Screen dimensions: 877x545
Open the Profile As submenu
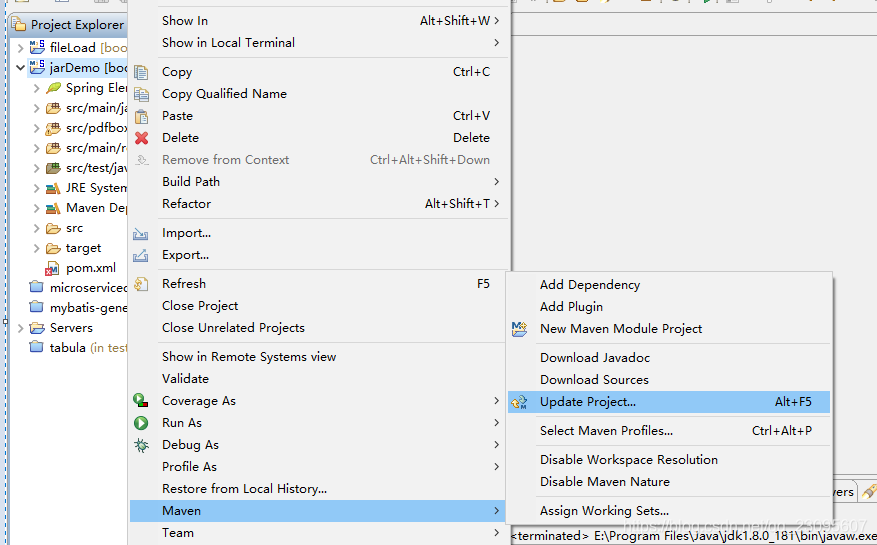point(319,467)
